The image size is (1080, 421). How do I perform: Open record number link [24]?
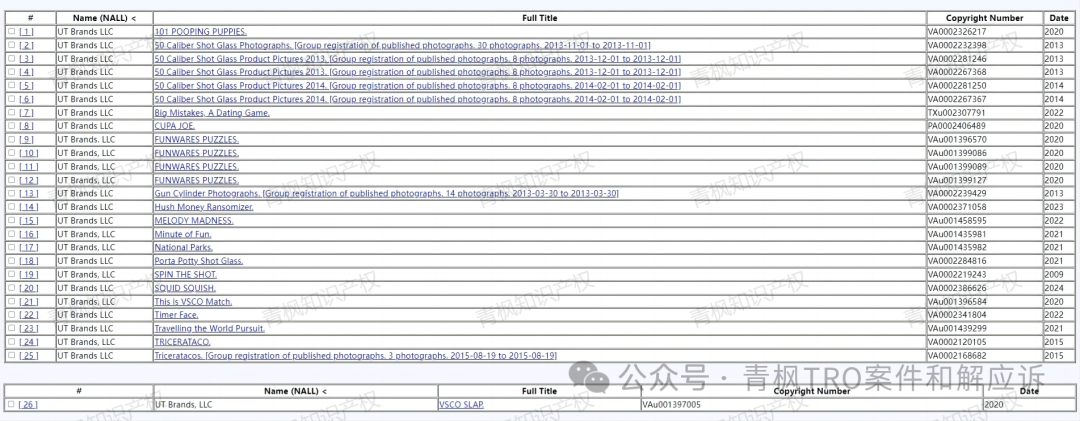pyautogui.click(x=29, y=342)
